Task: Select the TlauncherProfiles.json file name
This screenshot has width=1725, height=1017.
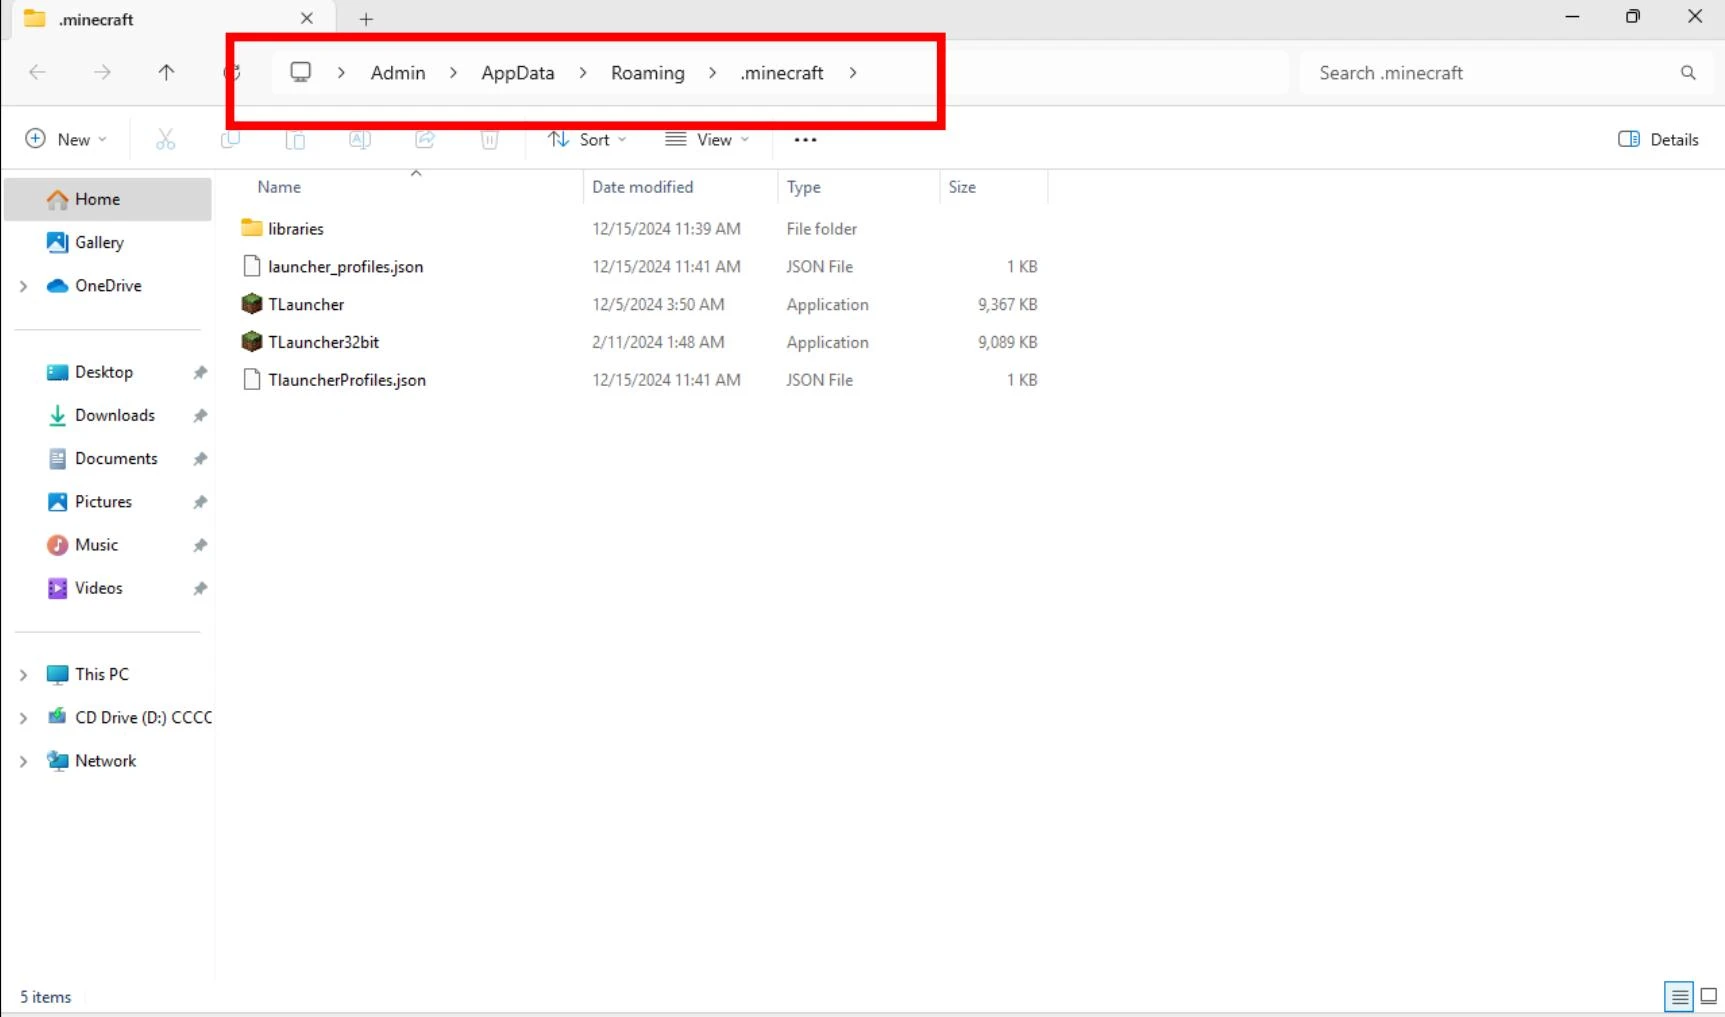Action: coord(347,380)
